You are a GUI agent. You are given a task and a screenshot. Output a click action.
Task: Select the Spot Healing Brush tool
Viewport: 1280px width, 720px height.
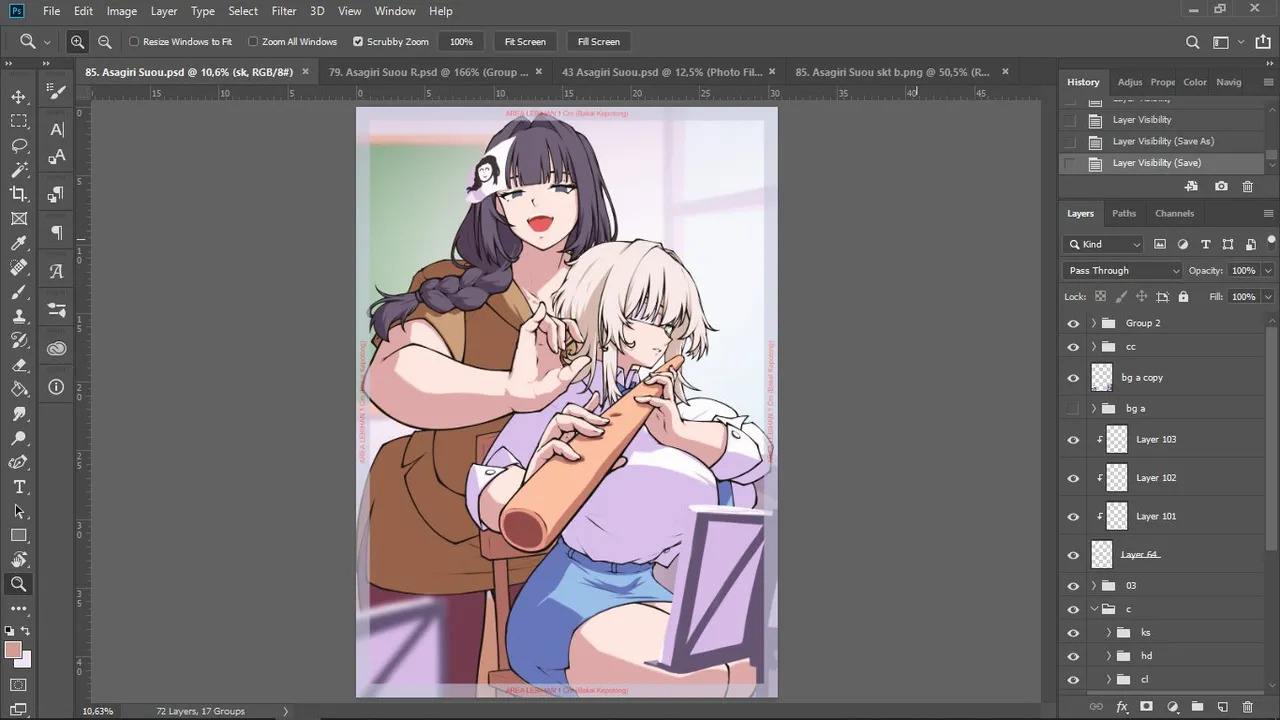[19, 268]
